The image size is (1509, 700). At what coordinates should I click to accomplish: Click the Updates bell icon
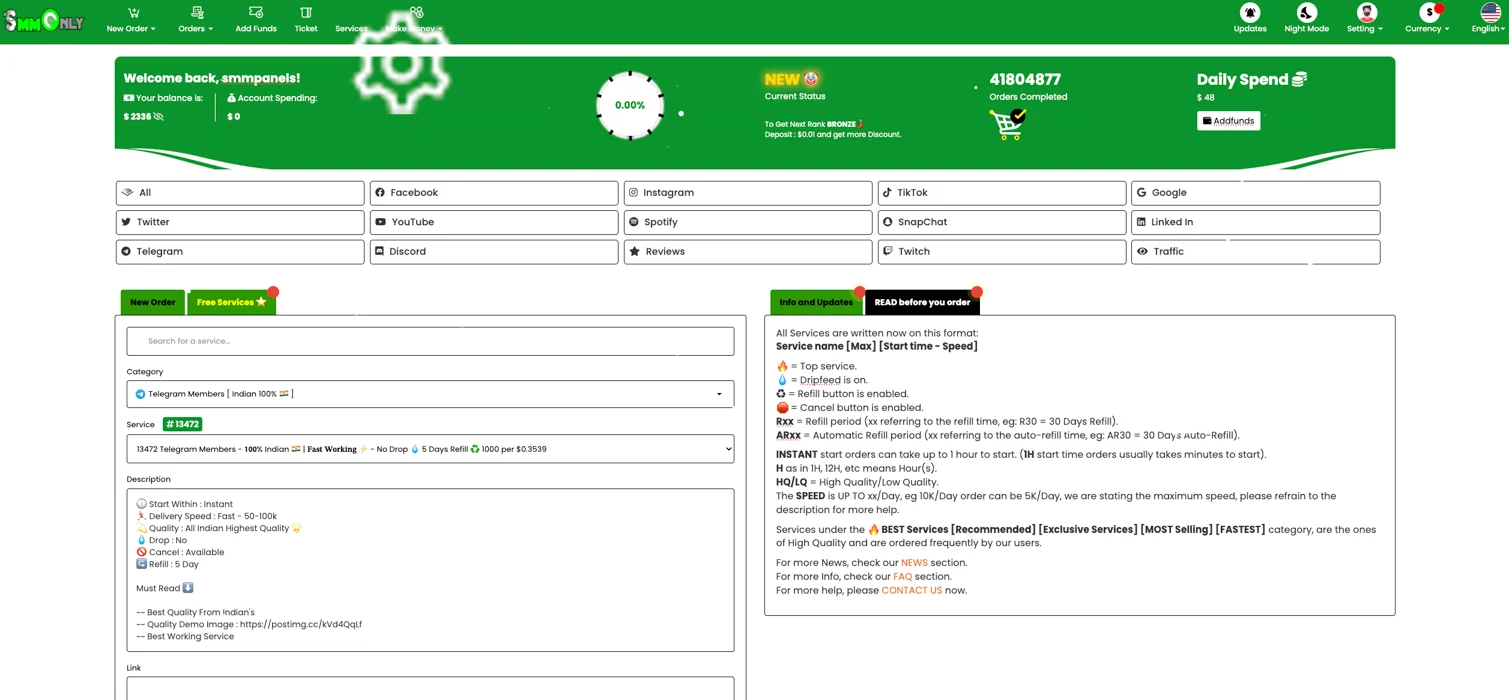pos(1249,13)
